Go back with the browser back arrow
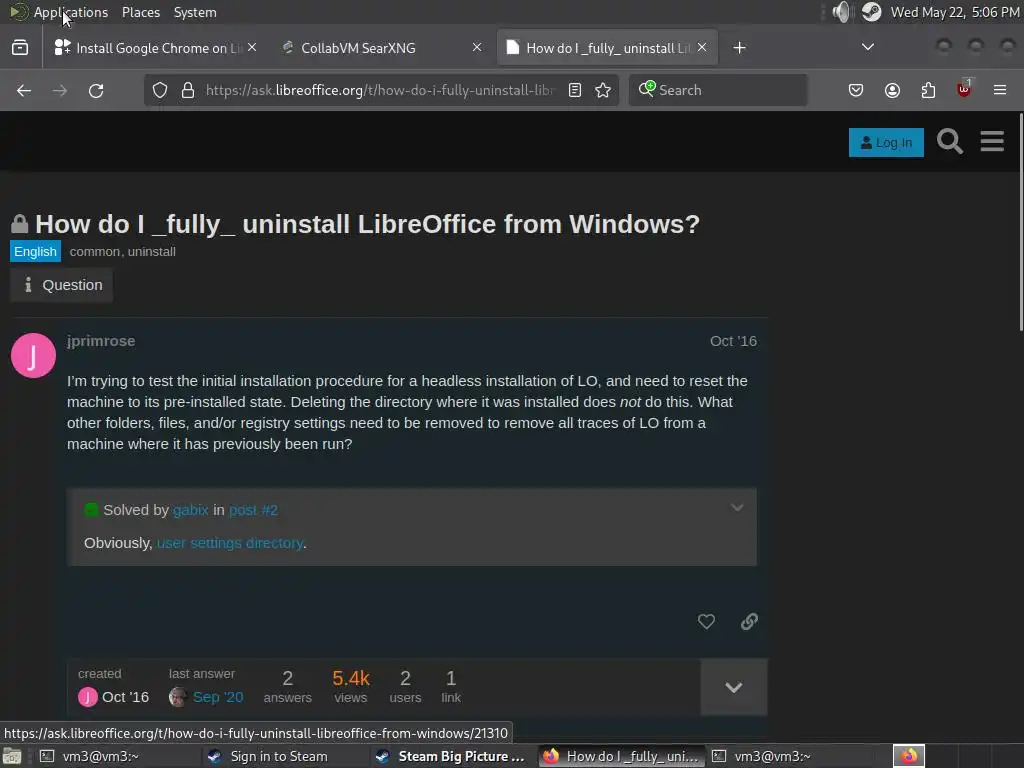The width and height of the screenshot is (1024, 768). pyautogui.click(x=24, y=91)
